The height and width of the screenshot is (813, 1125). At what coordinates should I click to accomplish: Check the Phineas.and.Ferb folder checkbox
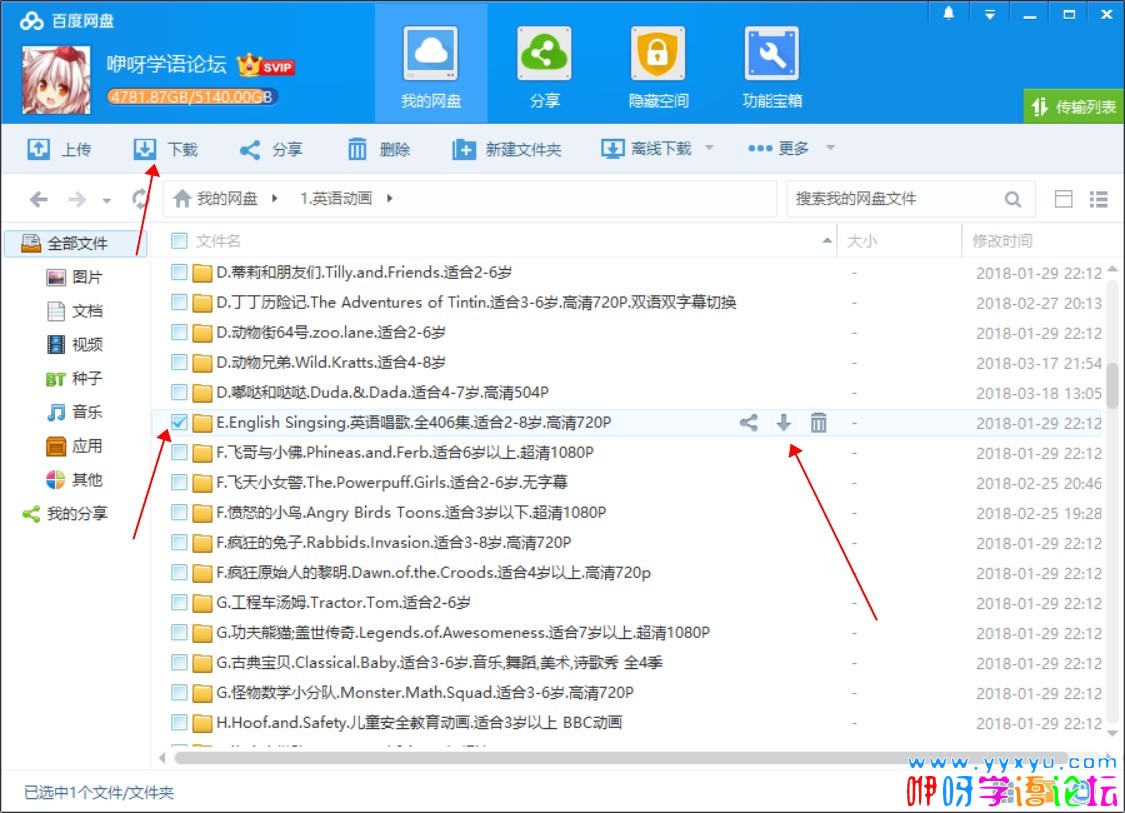click(x=179, y=453)
